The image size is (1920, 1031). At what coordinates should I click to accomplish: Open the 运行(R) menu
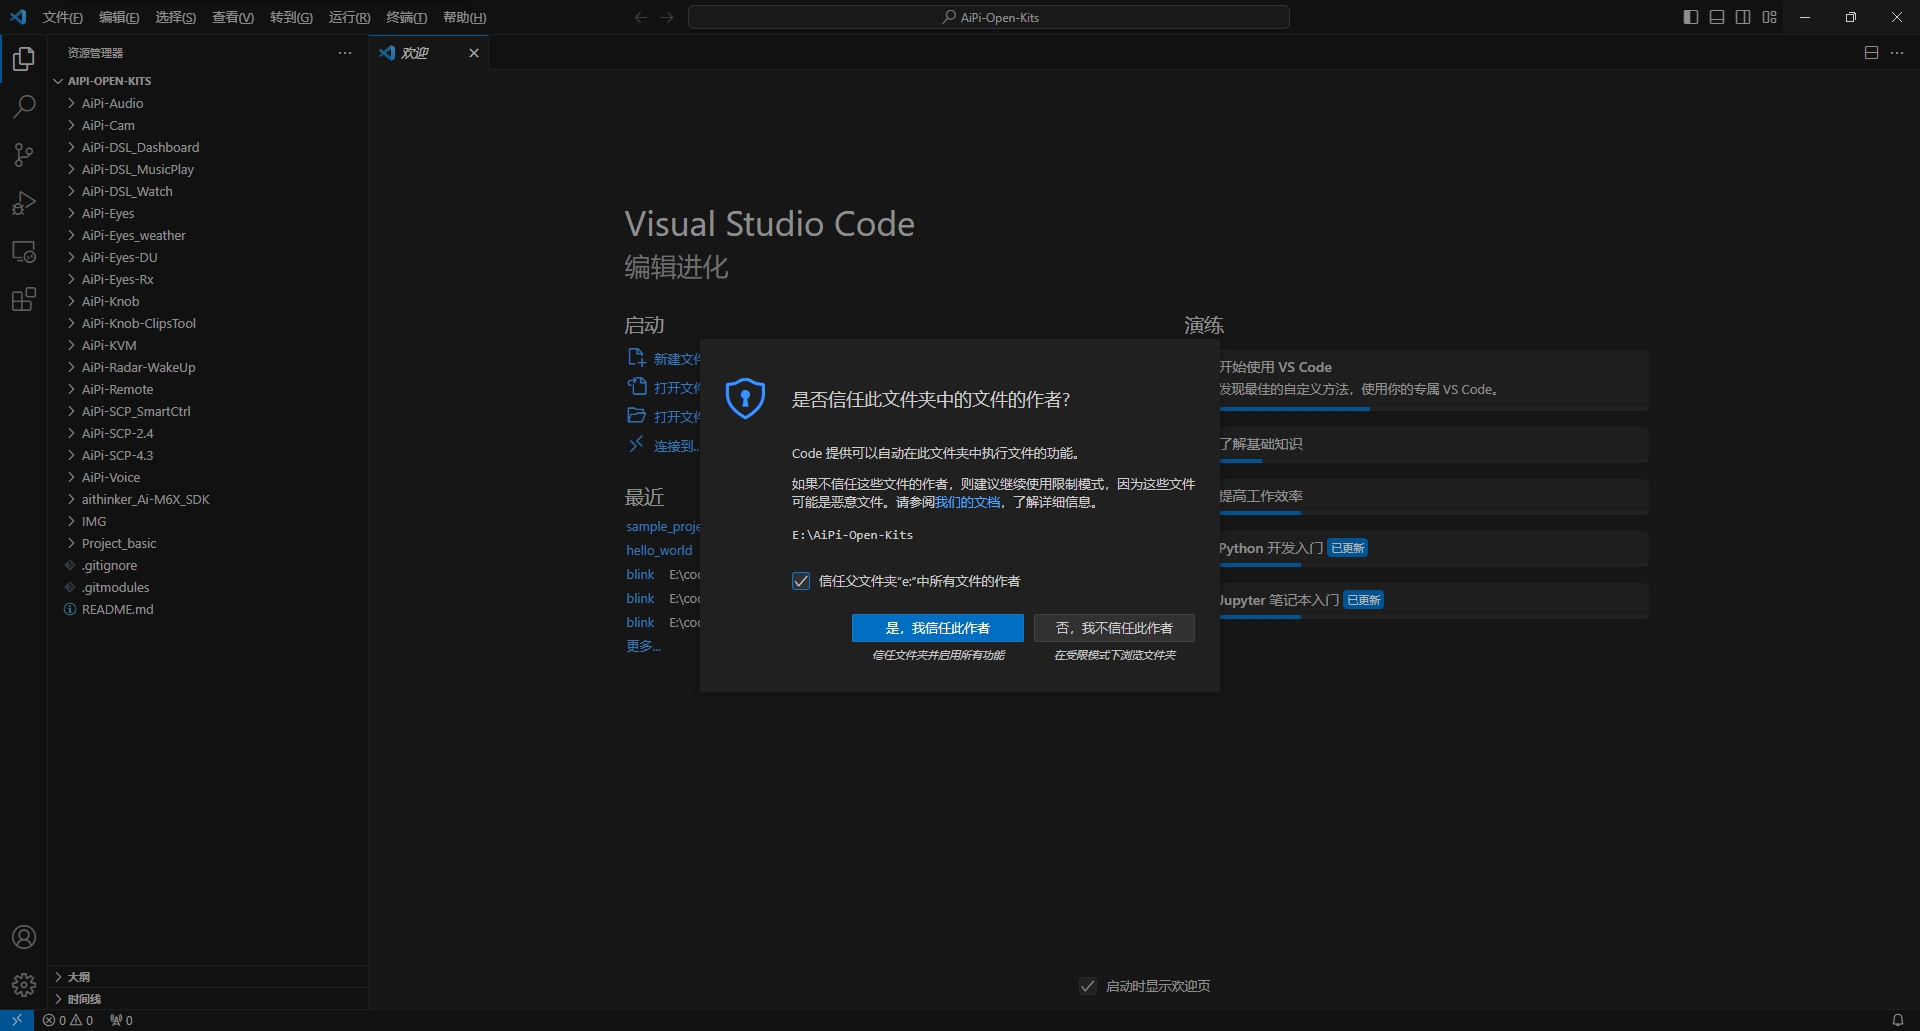click(349, 17)
